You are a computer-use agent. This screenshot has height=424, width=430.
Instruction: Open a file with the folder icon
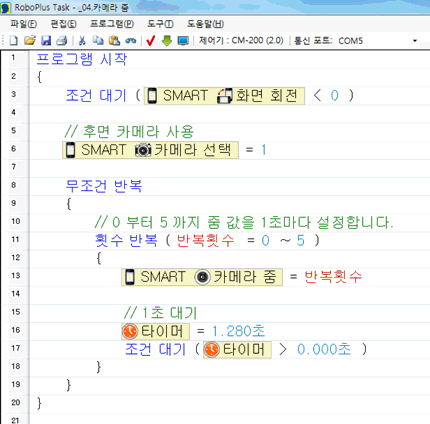point(30,41)
